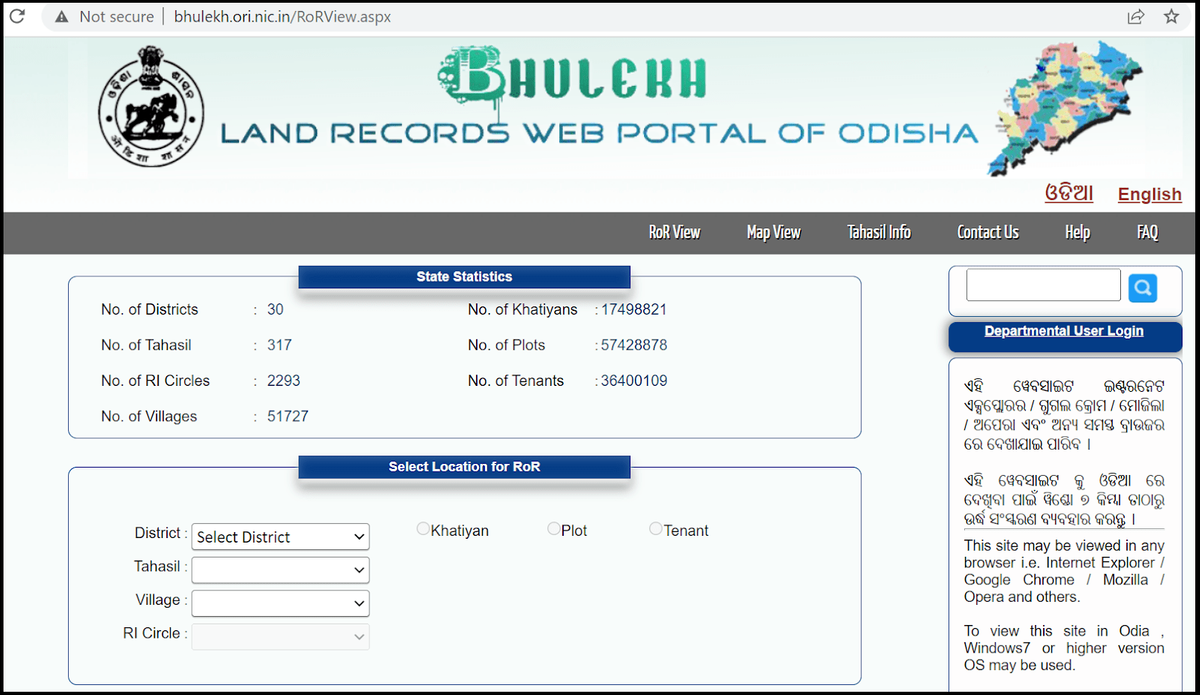
Task: Click the browser share icon
Action: click(x=1134, y=16)
